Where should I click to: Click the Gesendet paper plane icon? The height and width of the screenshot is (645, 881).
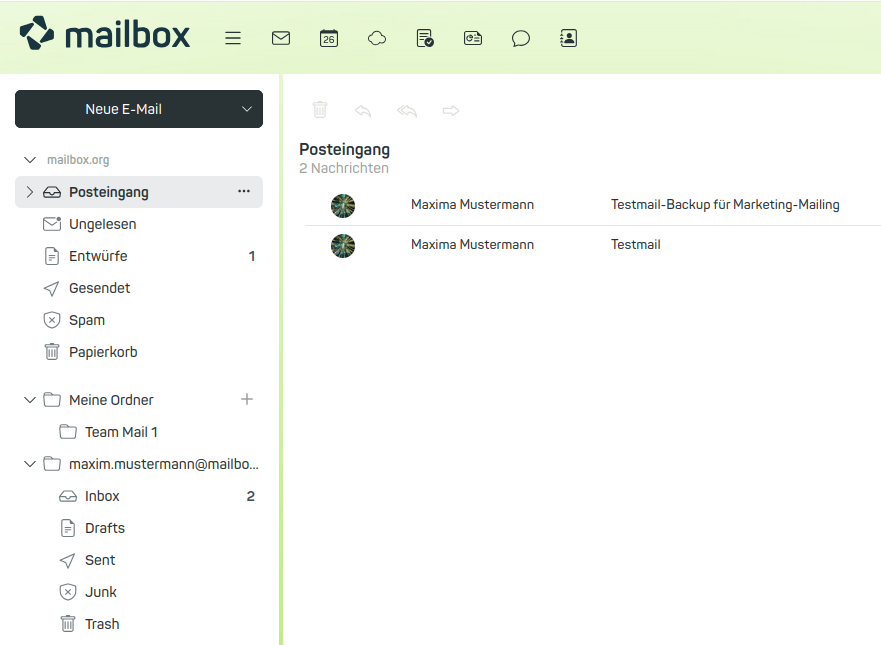51,289
